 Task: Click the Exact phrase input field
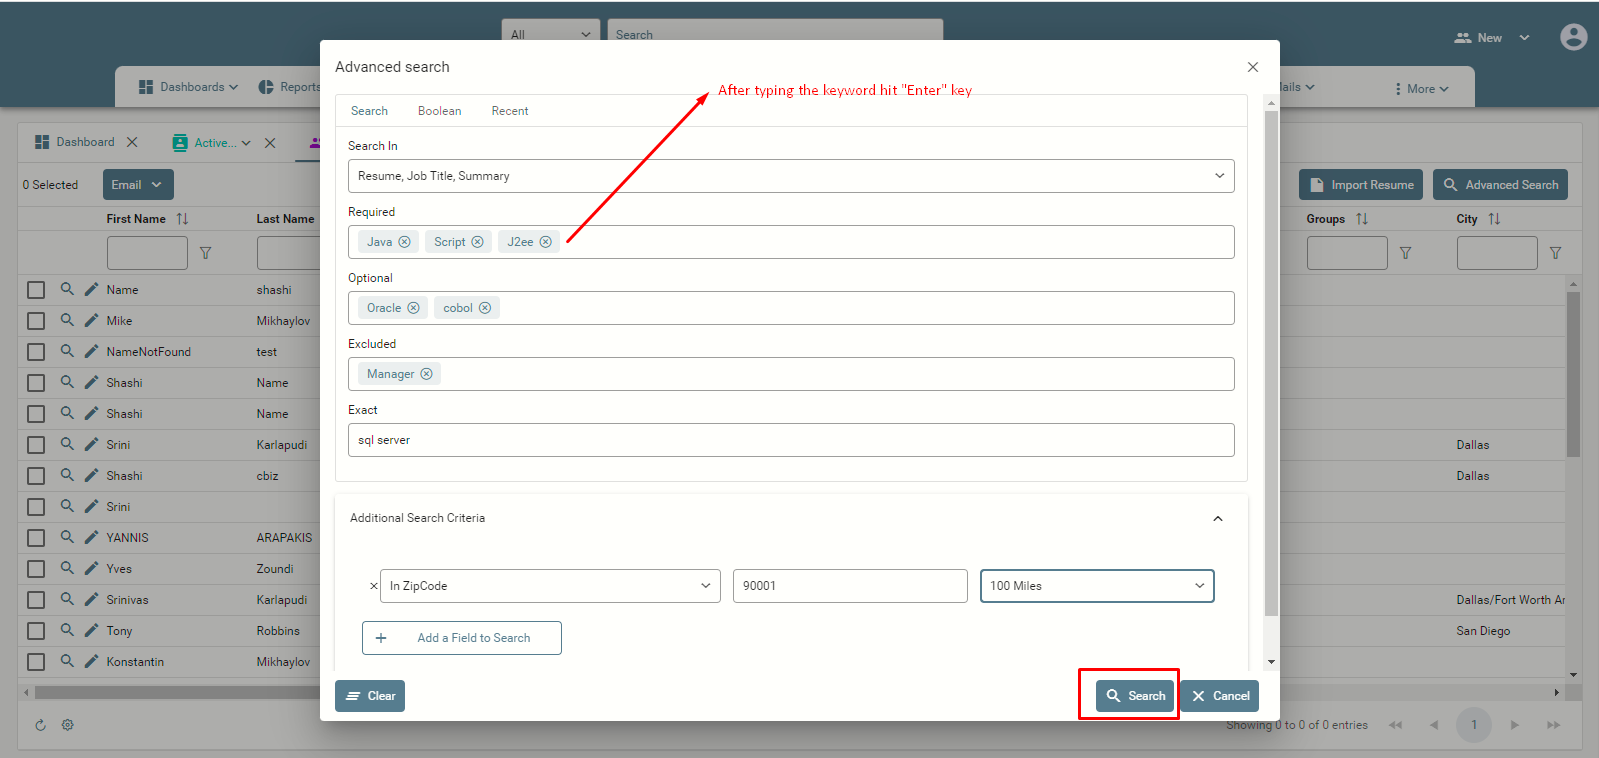(x=791, y=440)
